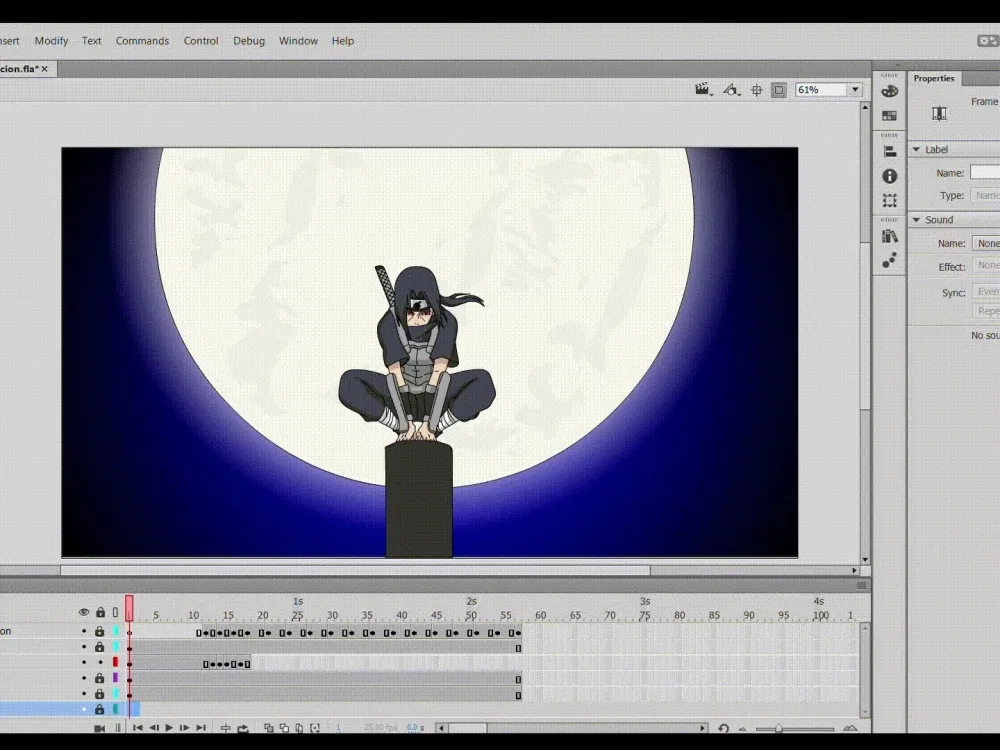Click the Label Name input field
The height and width of the screenshot is (750, 1000).
tap(985, 172)
